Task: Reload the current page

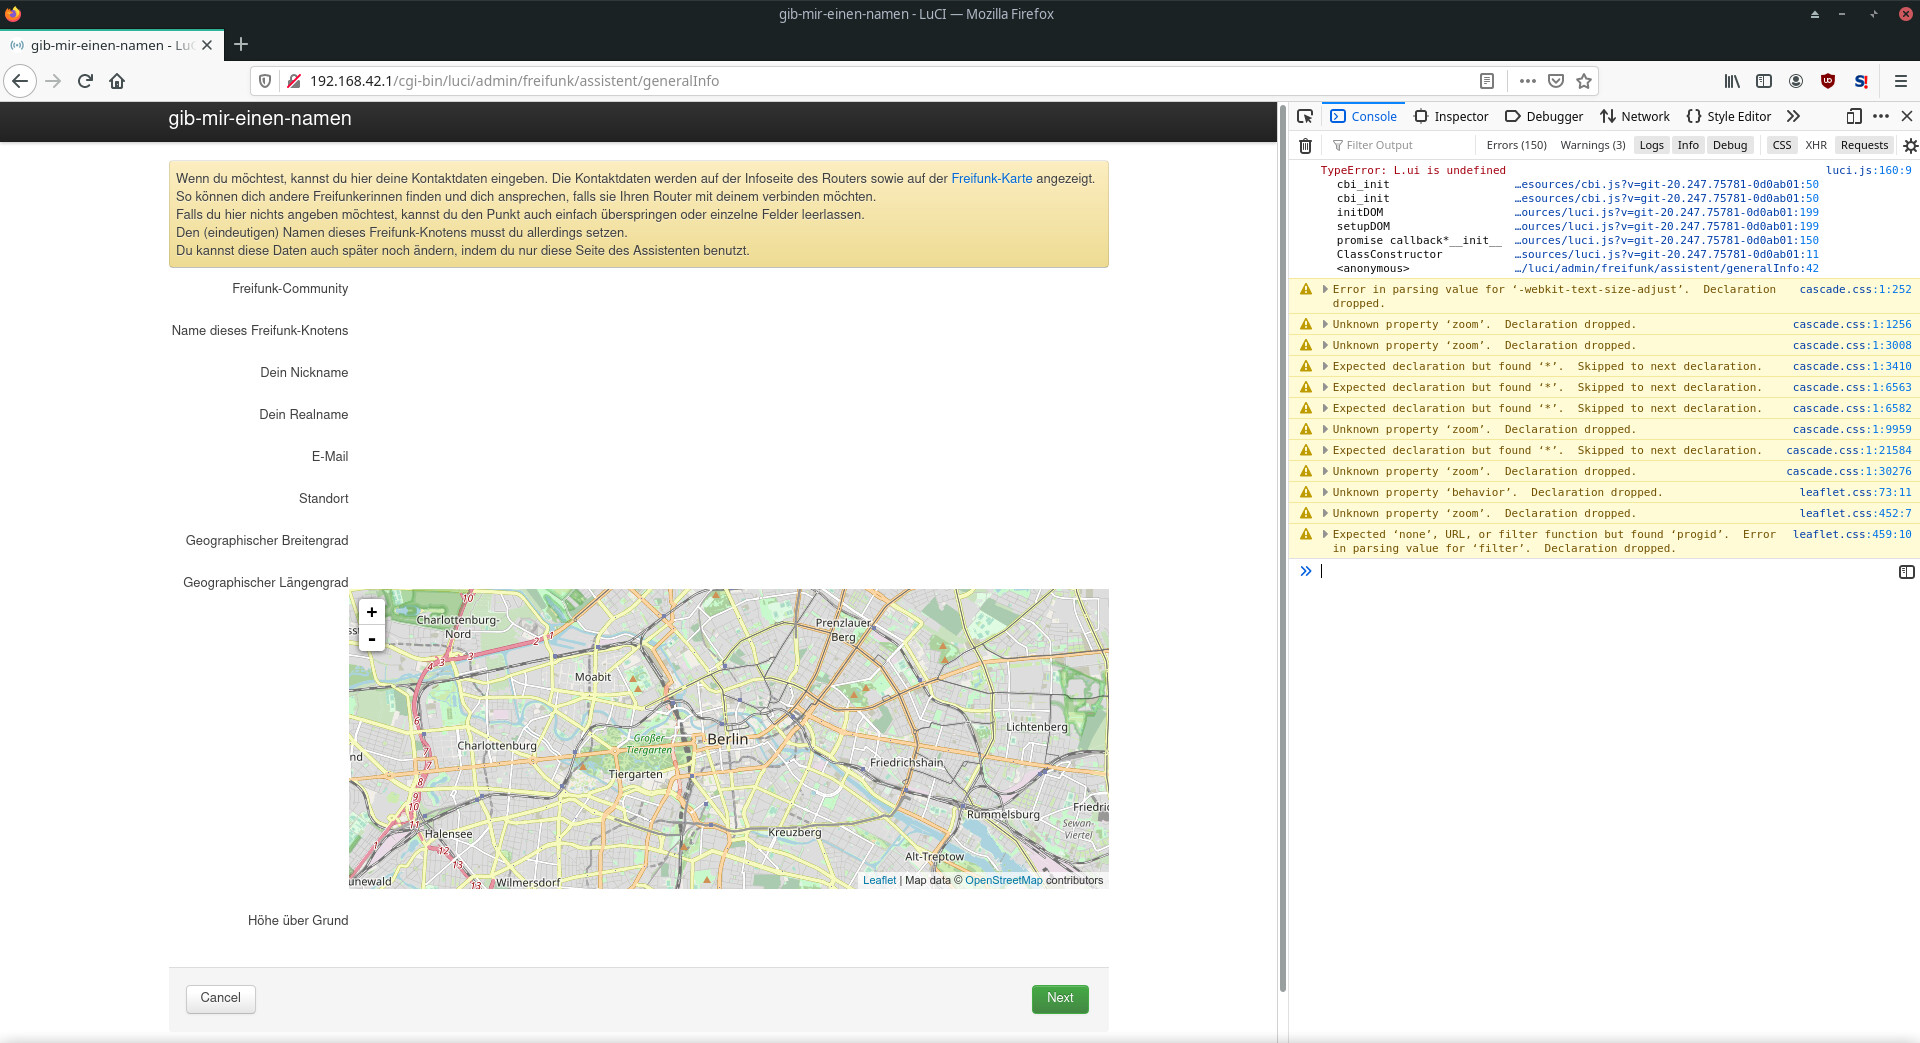Action: 84,81
